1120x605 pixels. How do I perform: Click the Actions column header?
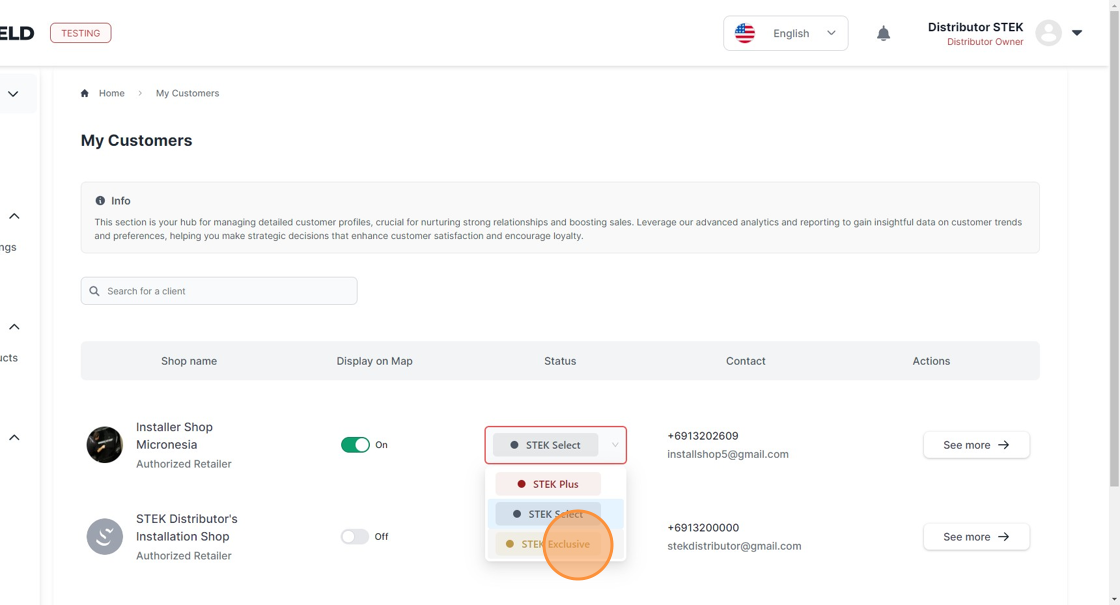point(931,361)
